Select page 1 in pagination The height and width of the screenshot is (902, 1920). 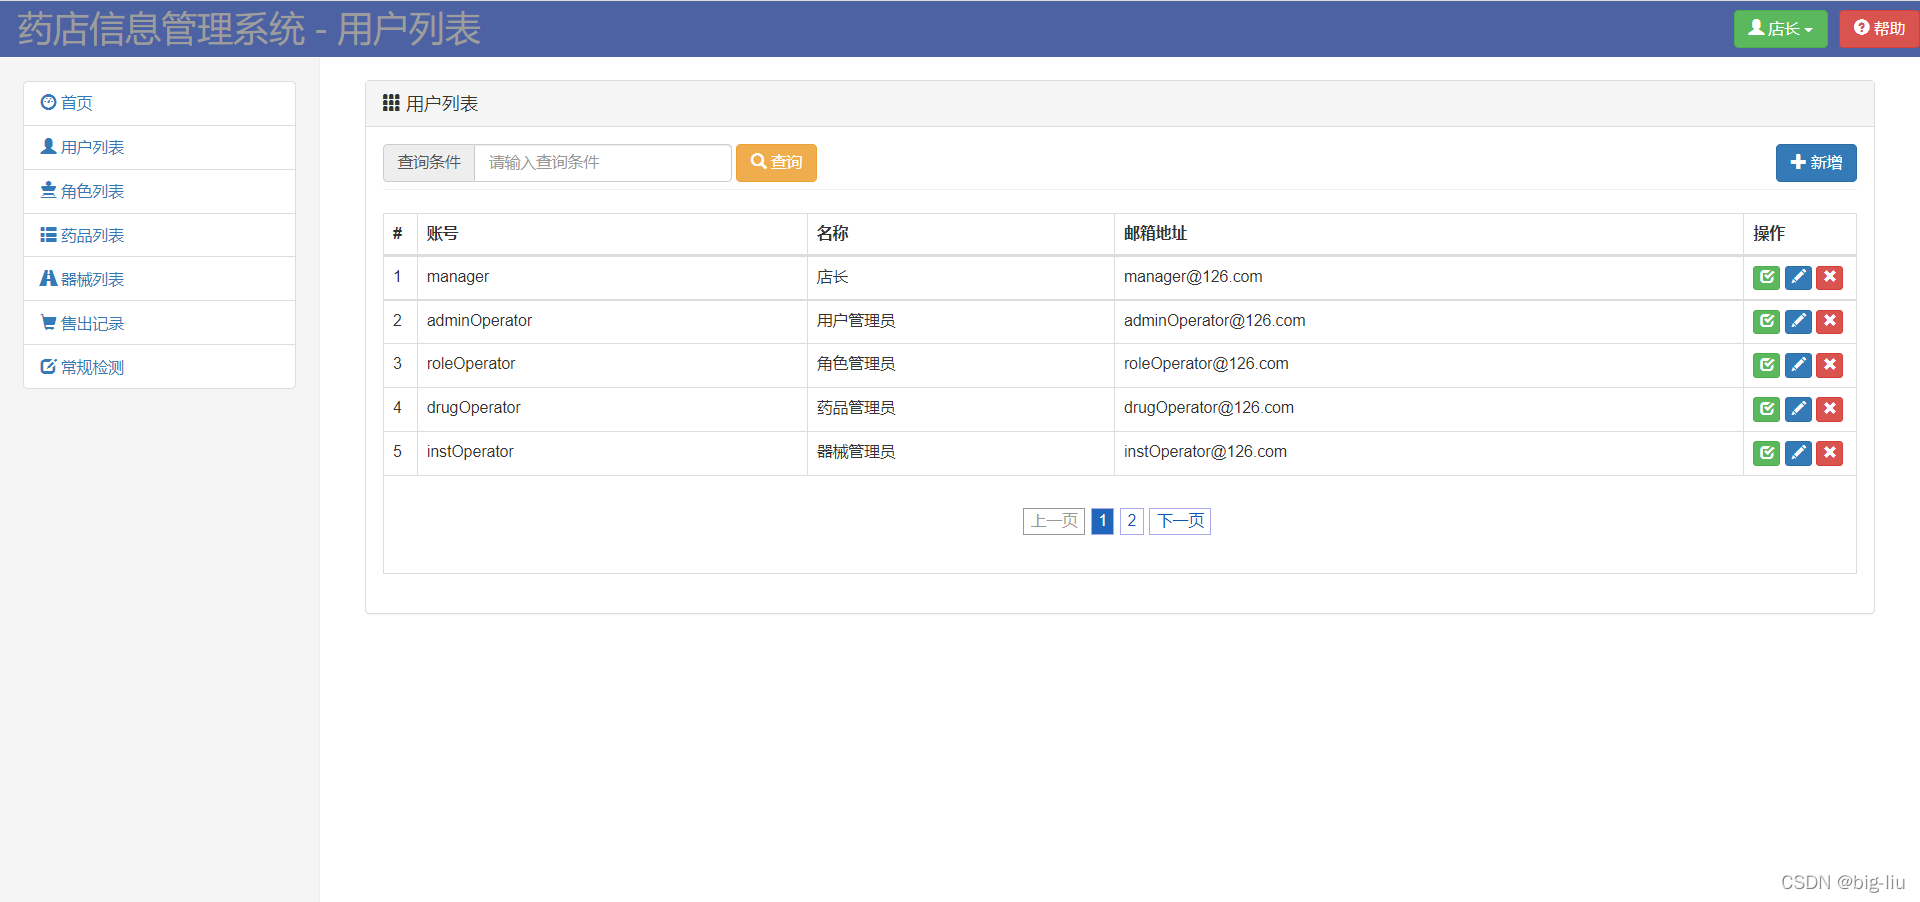click(1102, 521)
